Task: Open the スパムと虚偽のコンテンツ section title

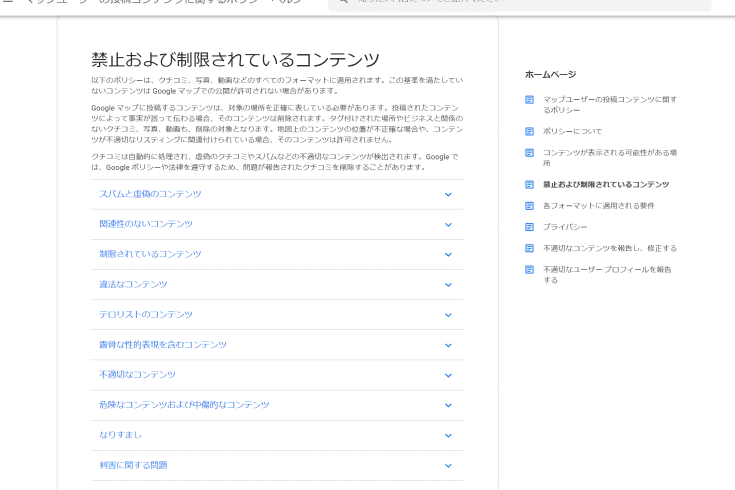Action: [150, 194]
